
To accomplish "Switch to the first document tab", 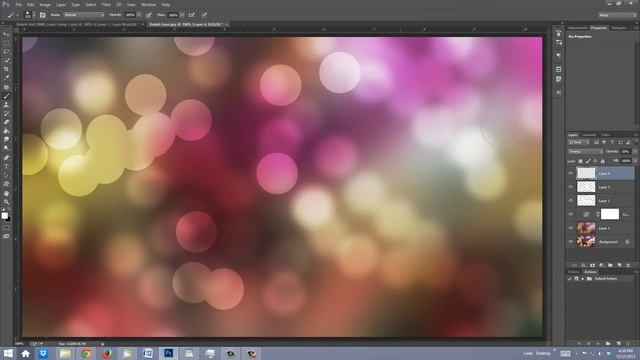I will pyautogui.click(x=77, y=24).
